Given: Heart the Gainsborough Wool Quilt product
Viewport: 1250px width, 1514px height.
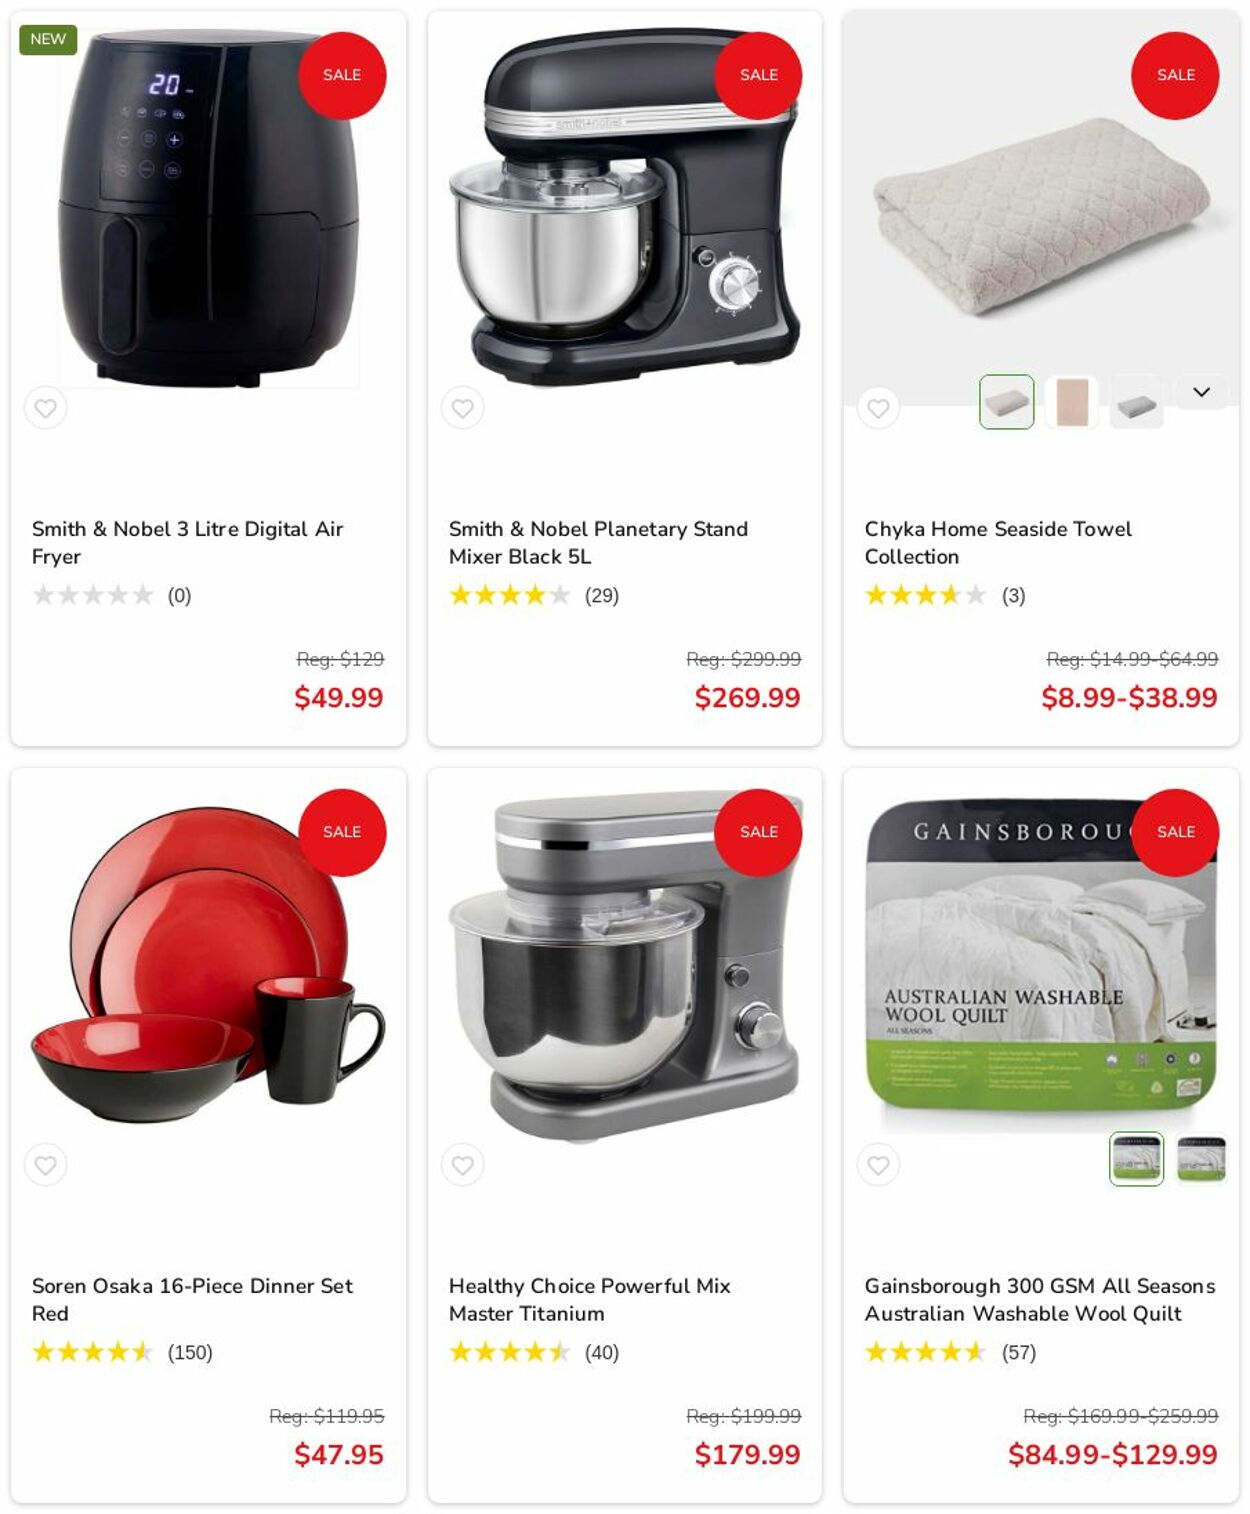Looking at the screenshot, I should 878,1165.
